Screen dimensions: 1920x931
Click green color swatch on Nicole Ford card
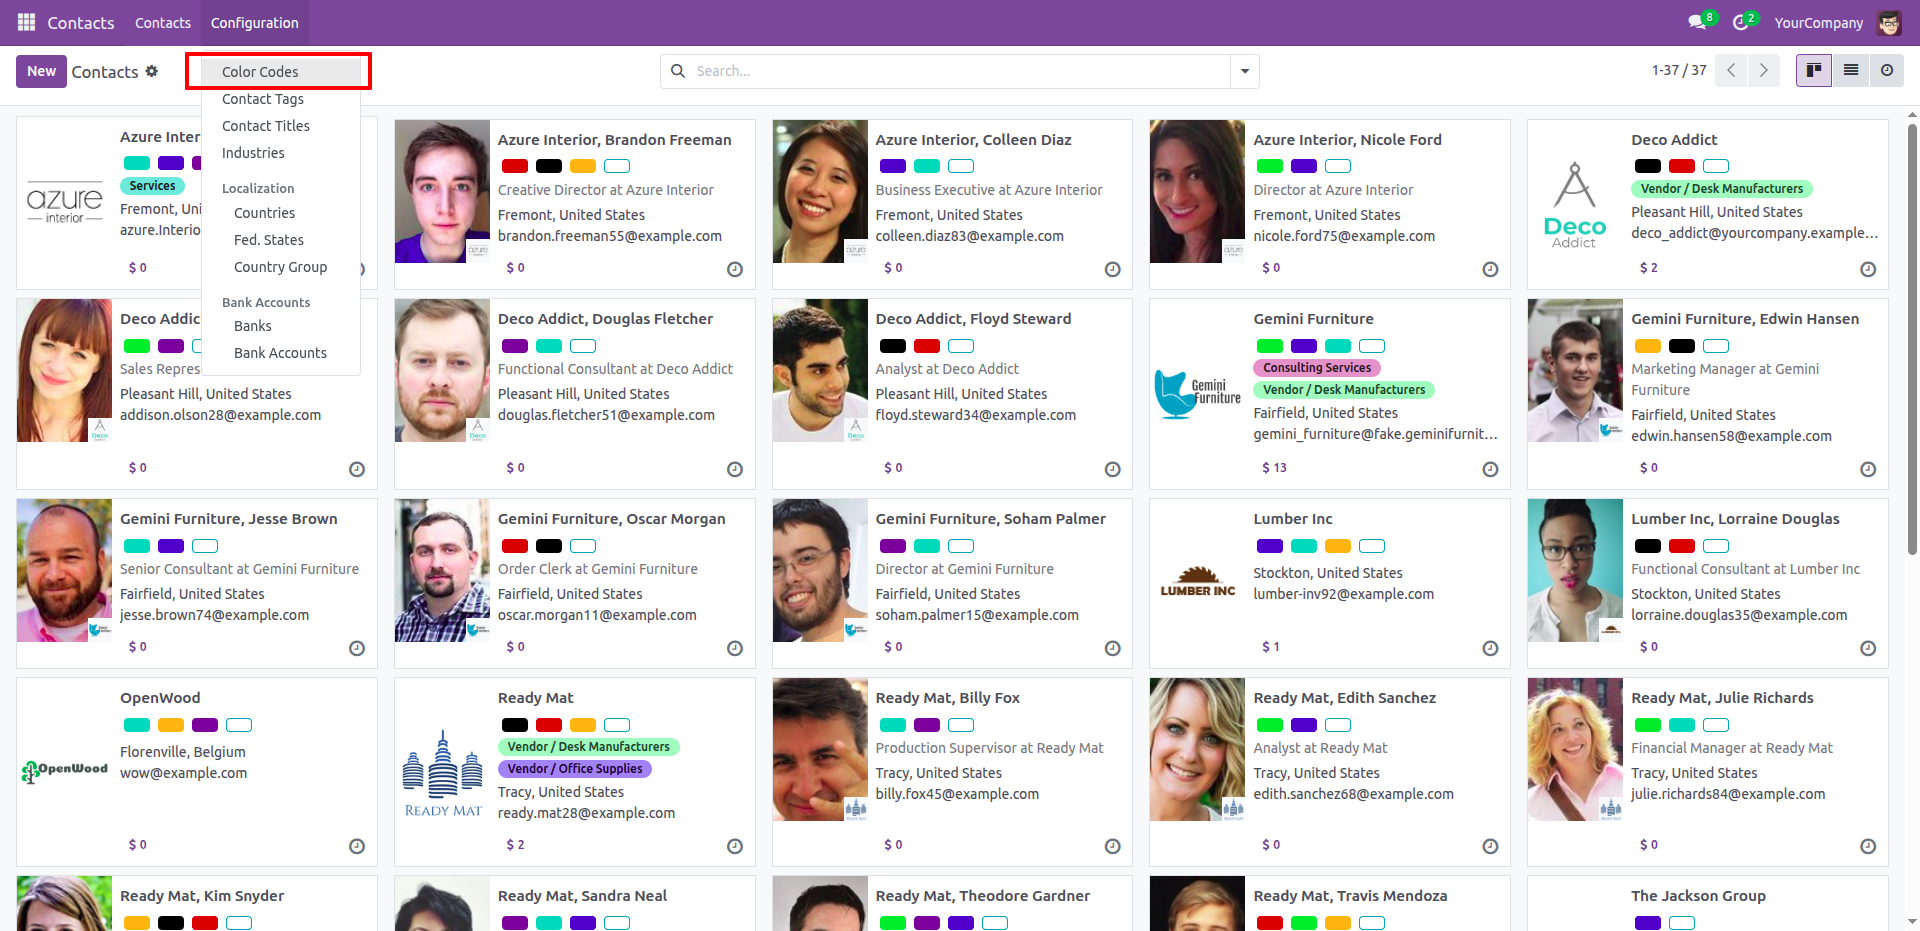[x=1270, y=166]
